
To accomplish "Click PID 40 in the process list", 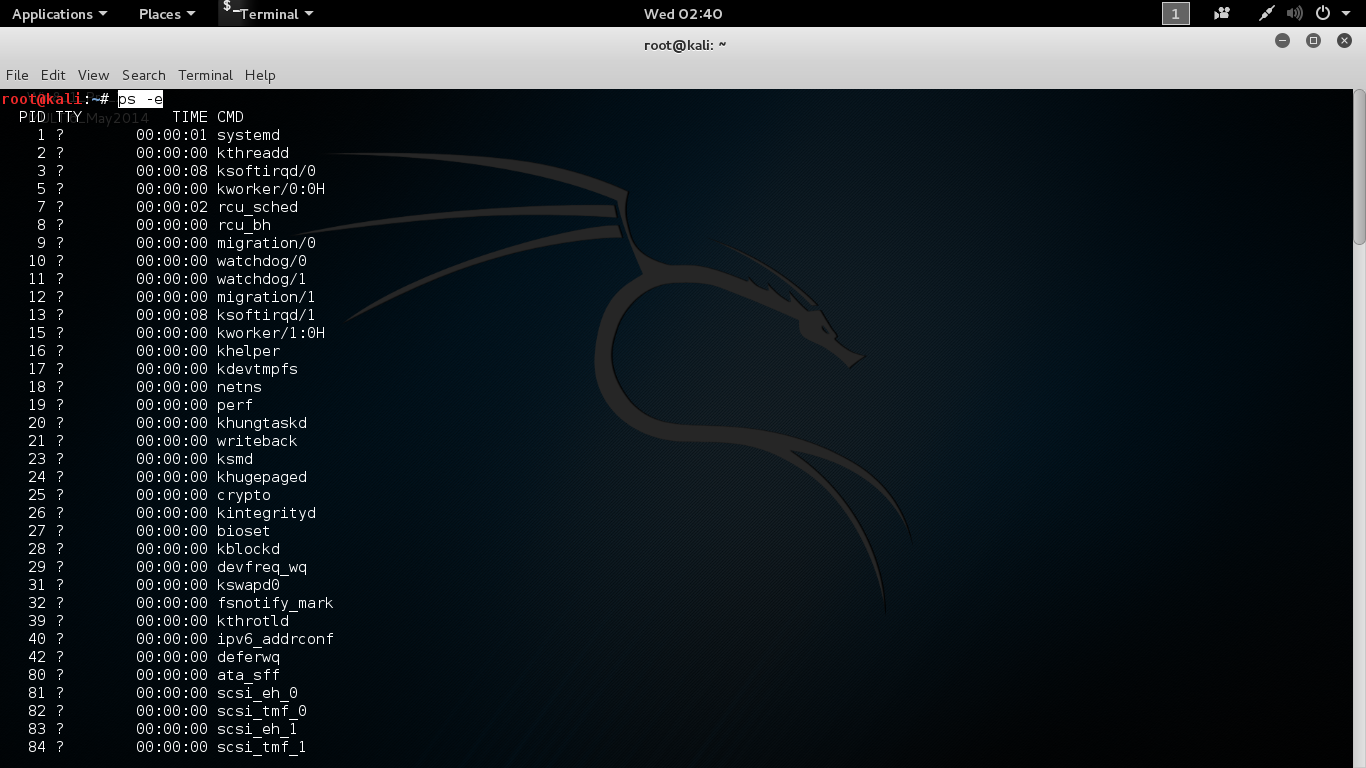I will click(x=37, y=639).
